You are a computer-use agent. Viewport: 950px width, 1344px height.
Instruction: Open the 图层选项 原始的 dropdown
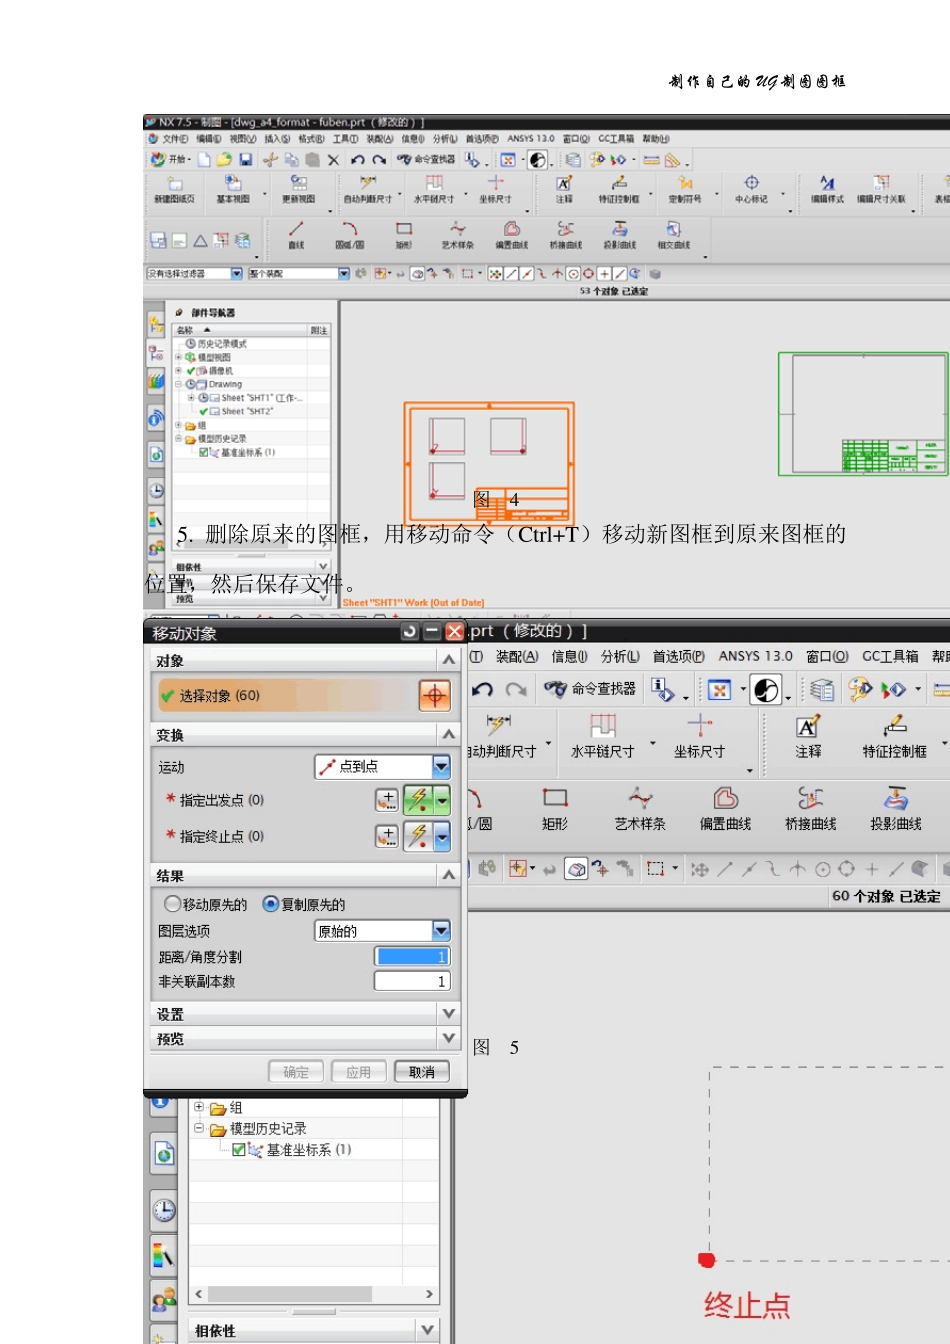441,931
